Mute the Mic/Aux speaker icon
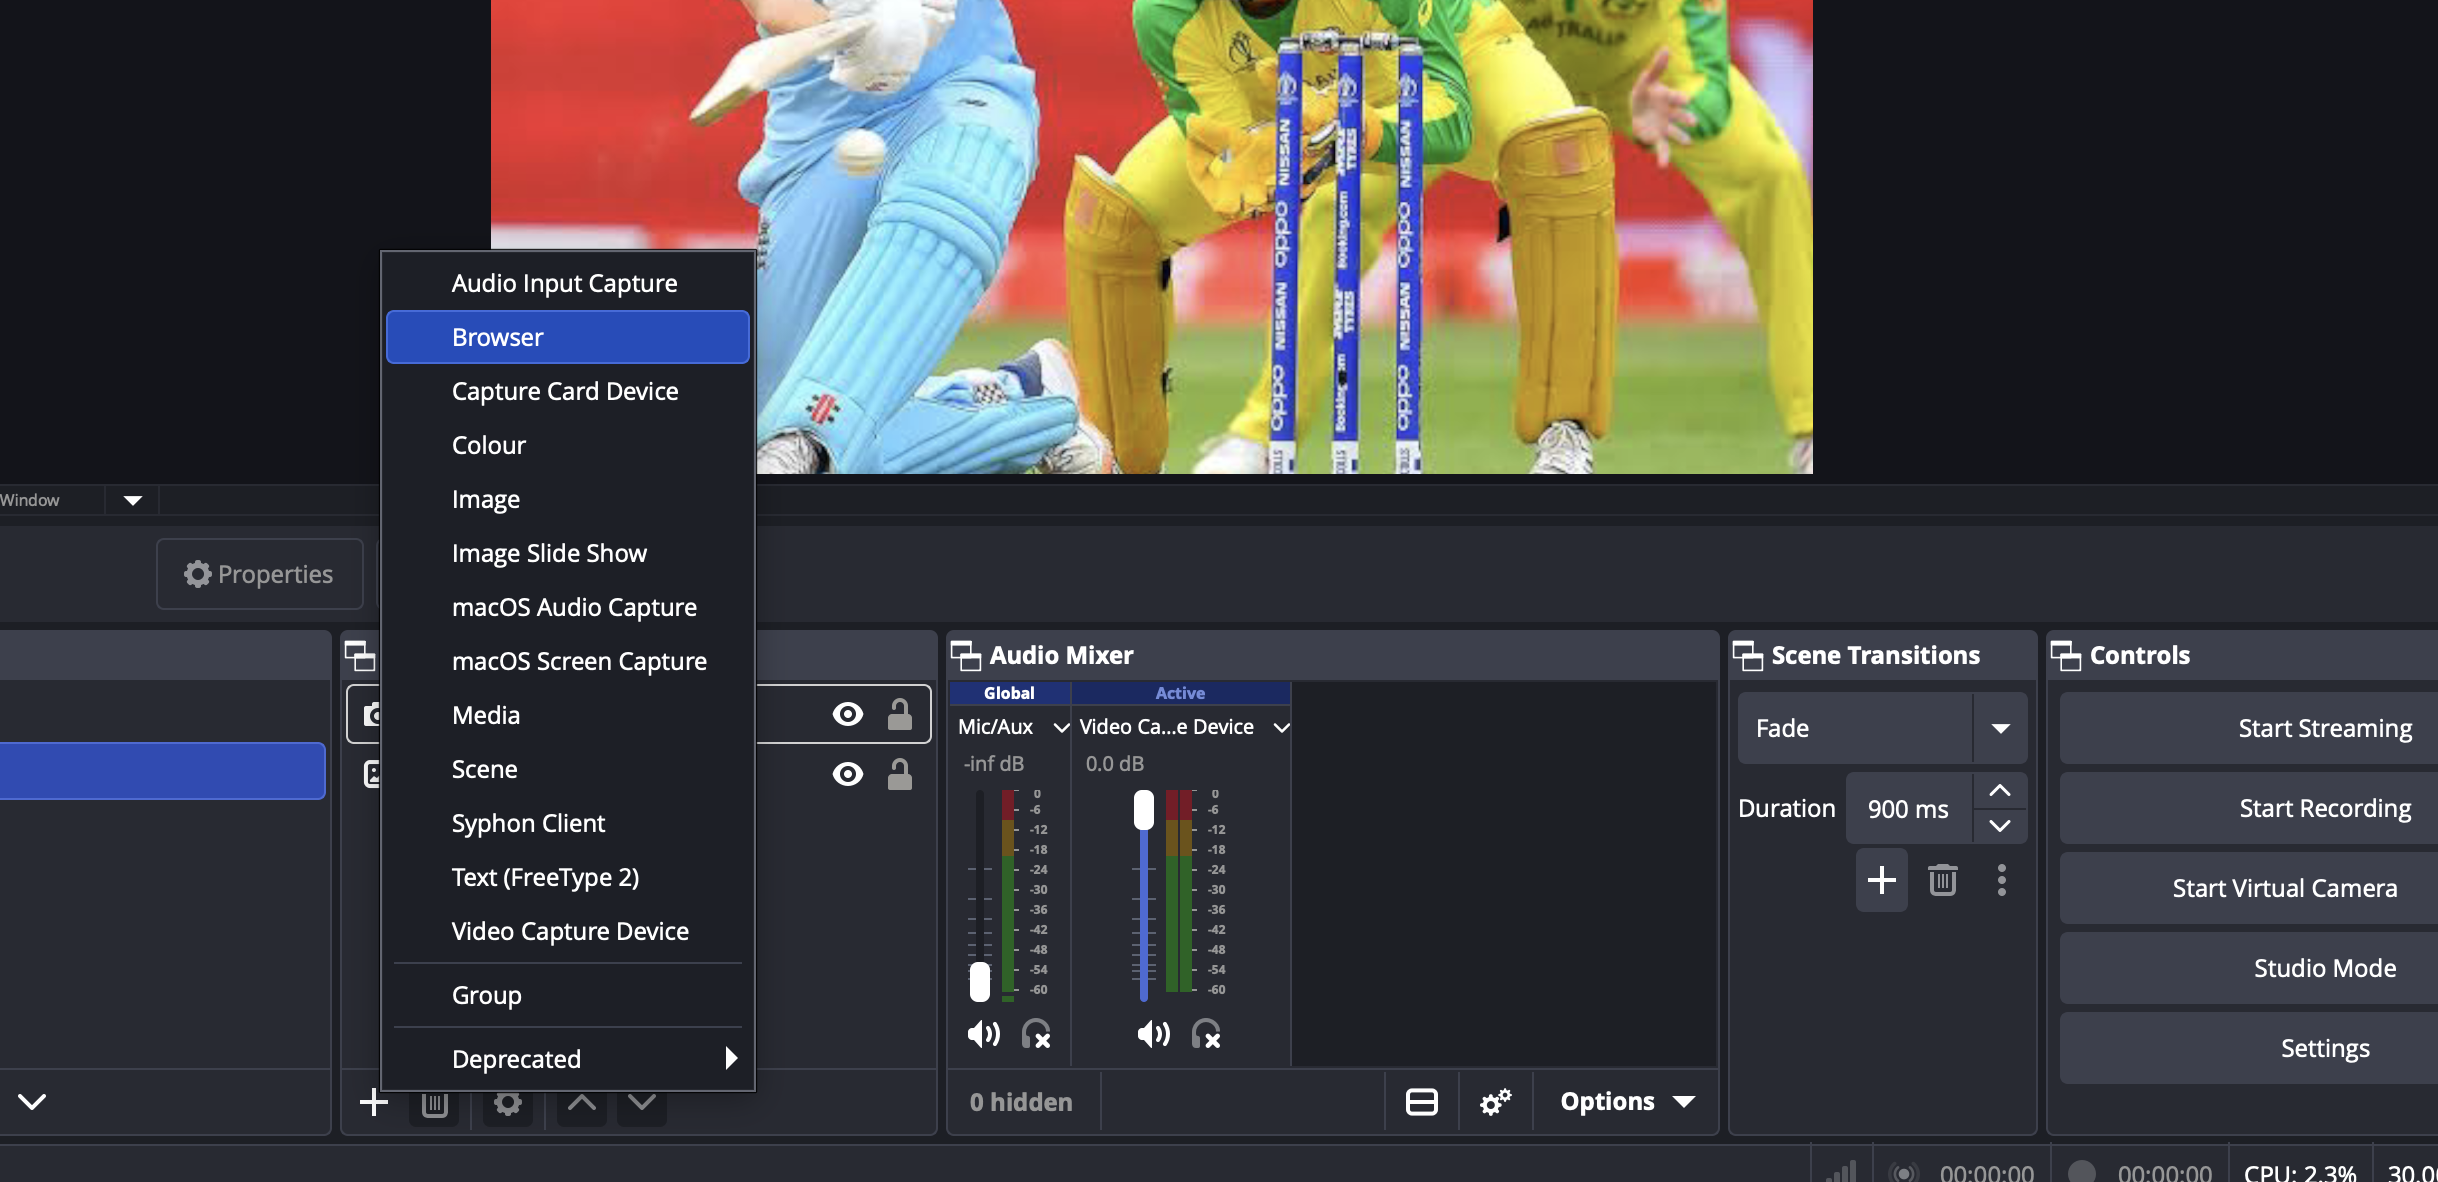Screen dimensions: 2438x1182 pyautogui.click(x=983, y=1034)
